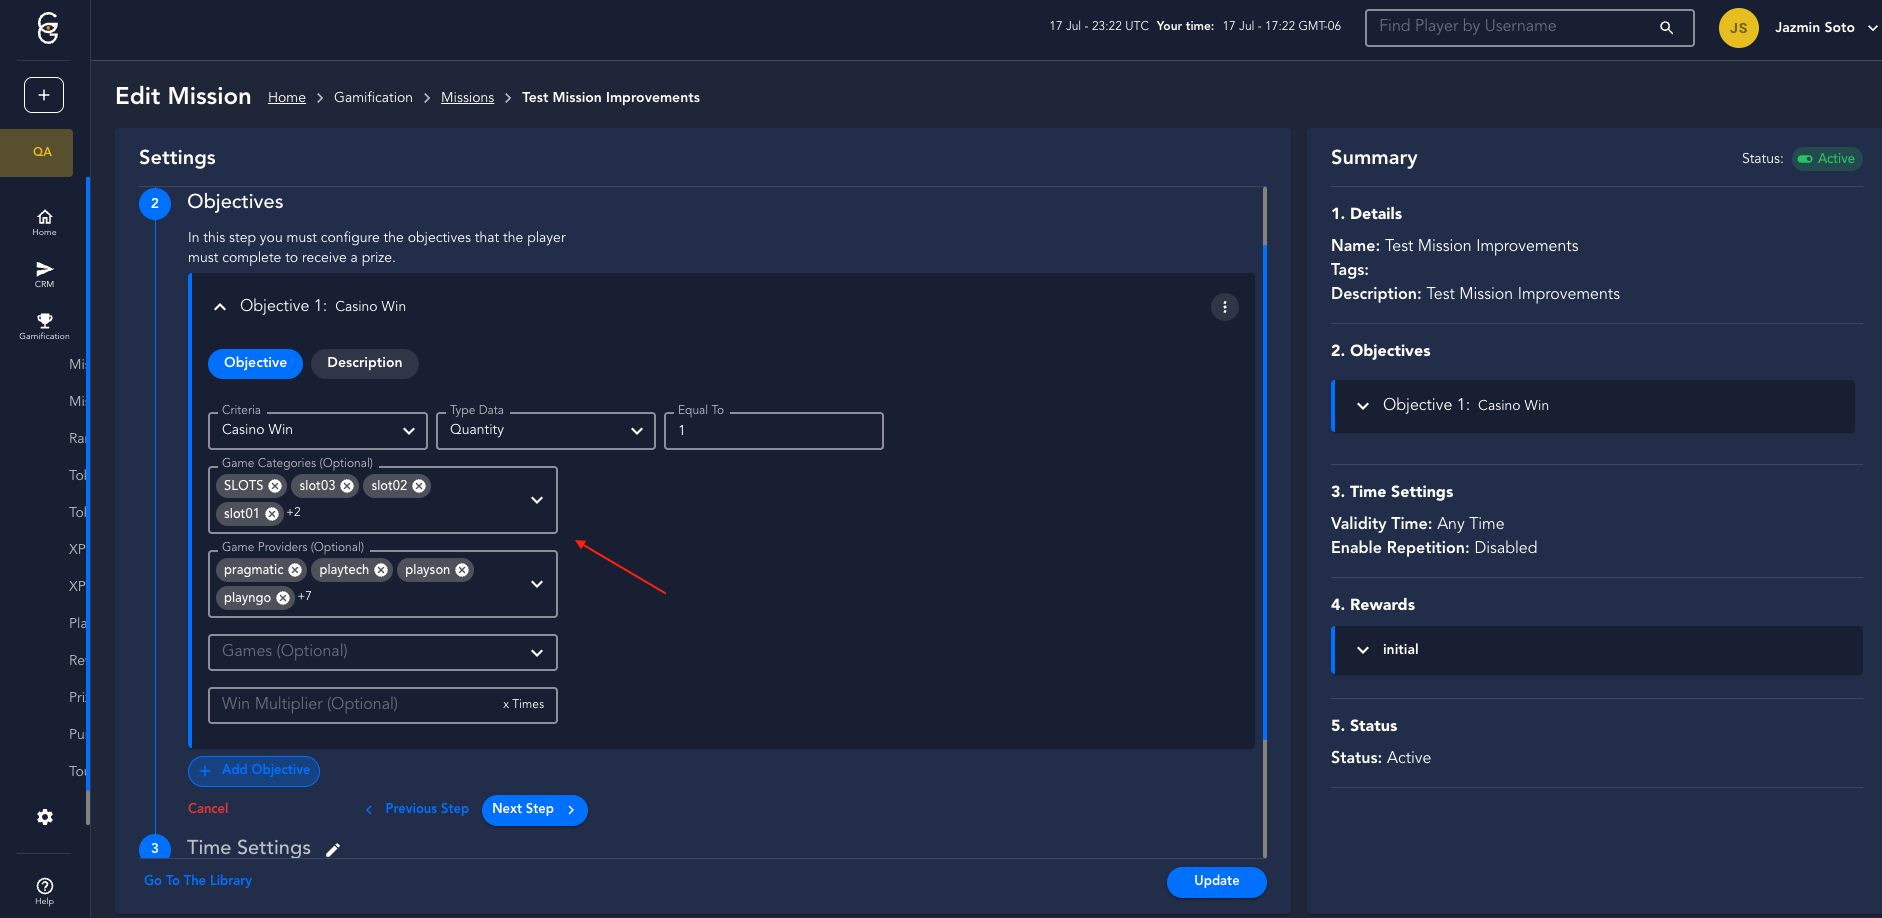The width and height of the screenshot is (1882, 918).
Task: Expand the Games (Optional) dropdown
Action: coord(382,652)
